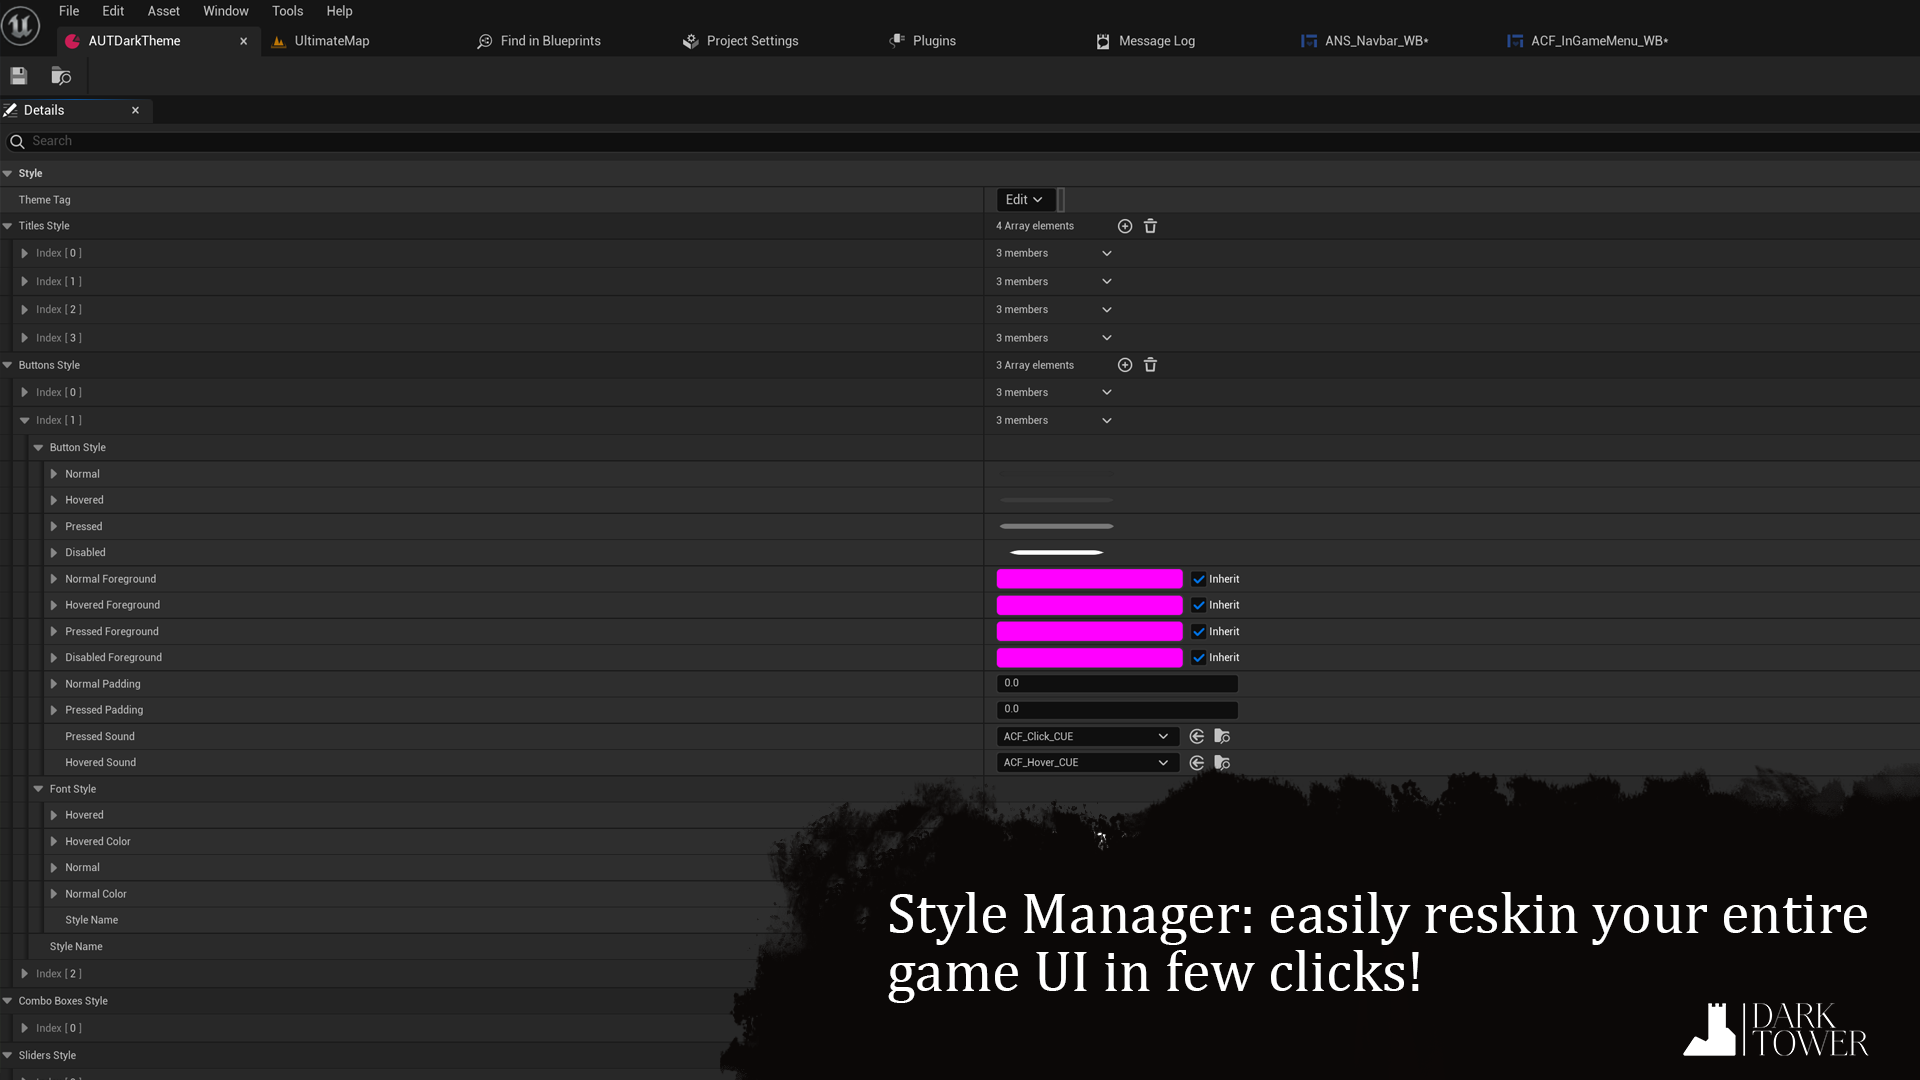1920x1080 pixels.
Task: Open the Tools menu
Action: coord(287,11)
